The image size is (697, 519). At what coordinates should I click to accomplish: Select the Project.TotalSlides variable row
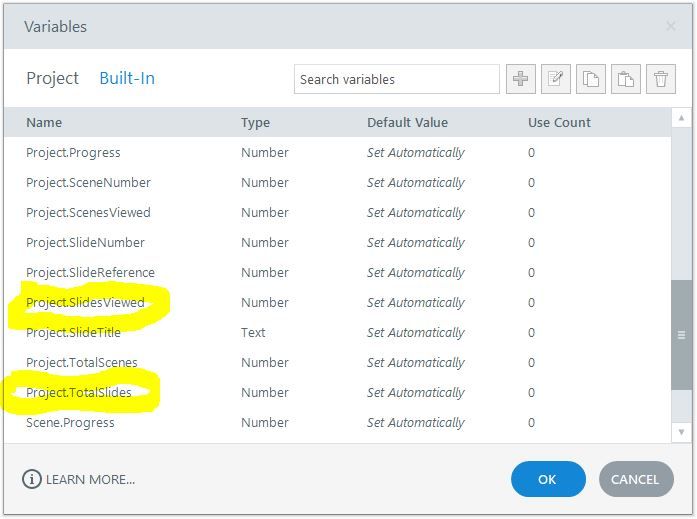[x=79, y=392]
